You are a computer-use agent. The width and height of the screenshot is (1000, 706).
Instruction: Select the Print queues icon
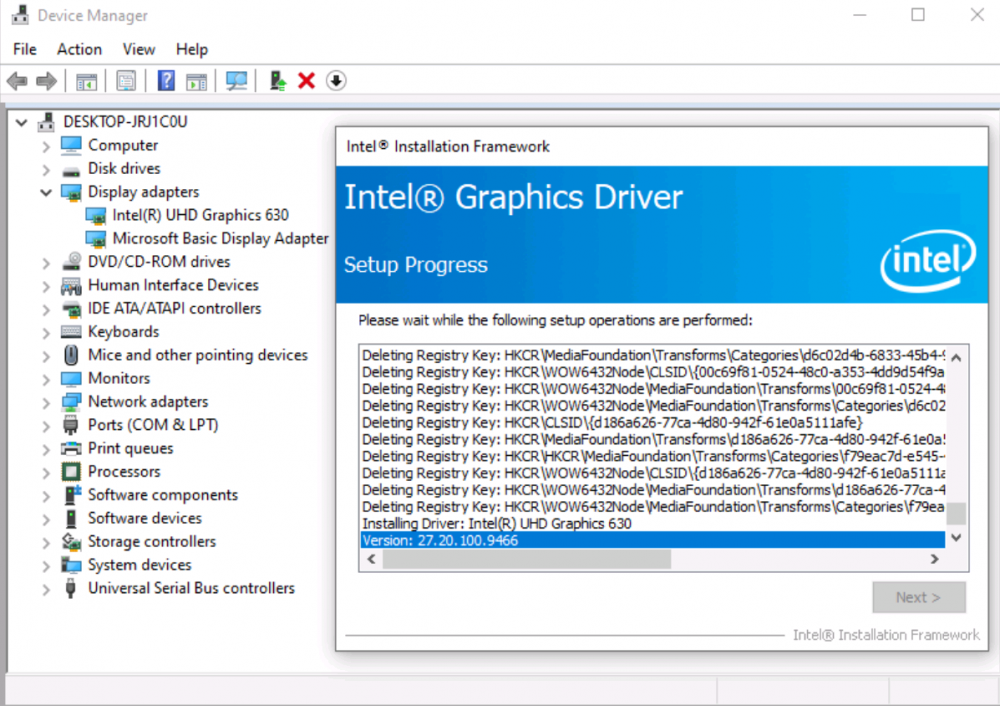coord(71,448)
